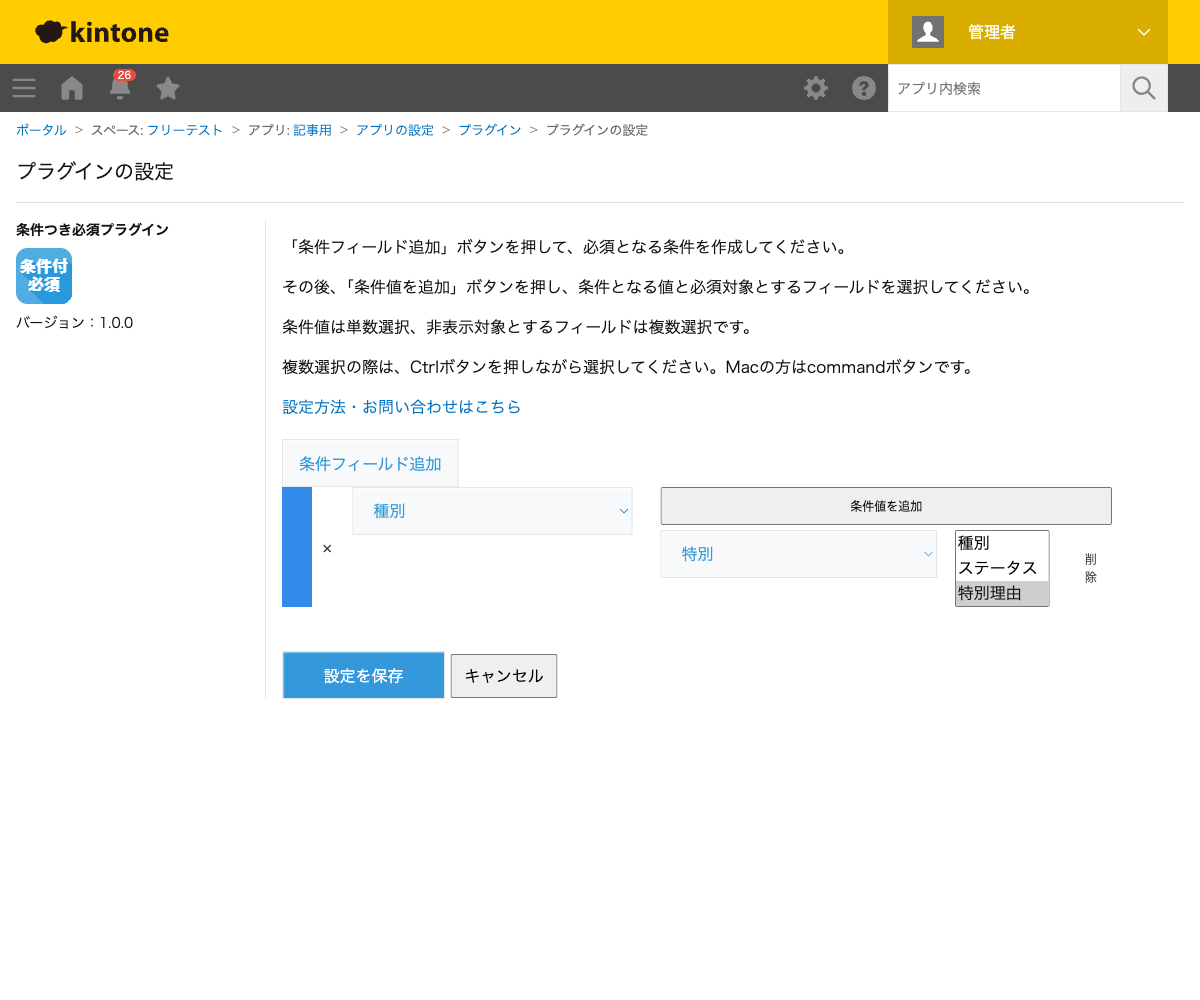Expand the 管理者 user menu arrow
1200x1000 pixels.
tap(1144, 32)
